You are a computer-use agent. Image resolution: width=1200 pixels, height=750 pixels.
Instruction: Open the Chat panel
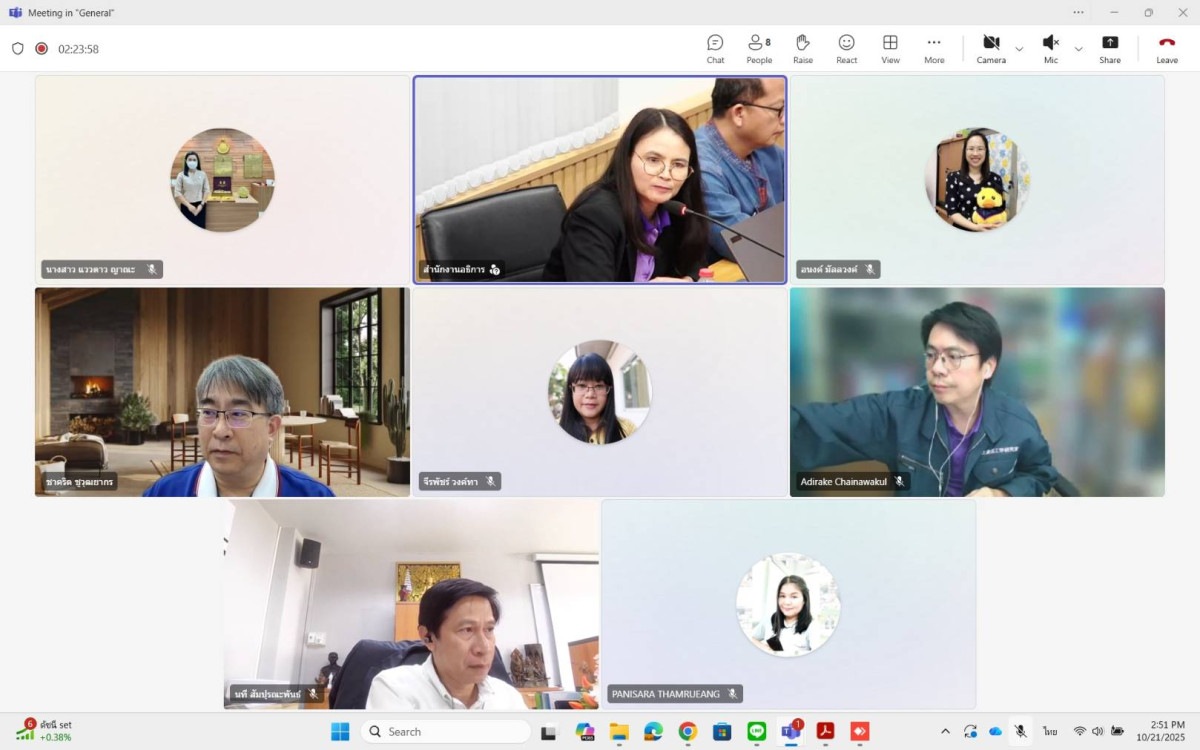[715, 48]
